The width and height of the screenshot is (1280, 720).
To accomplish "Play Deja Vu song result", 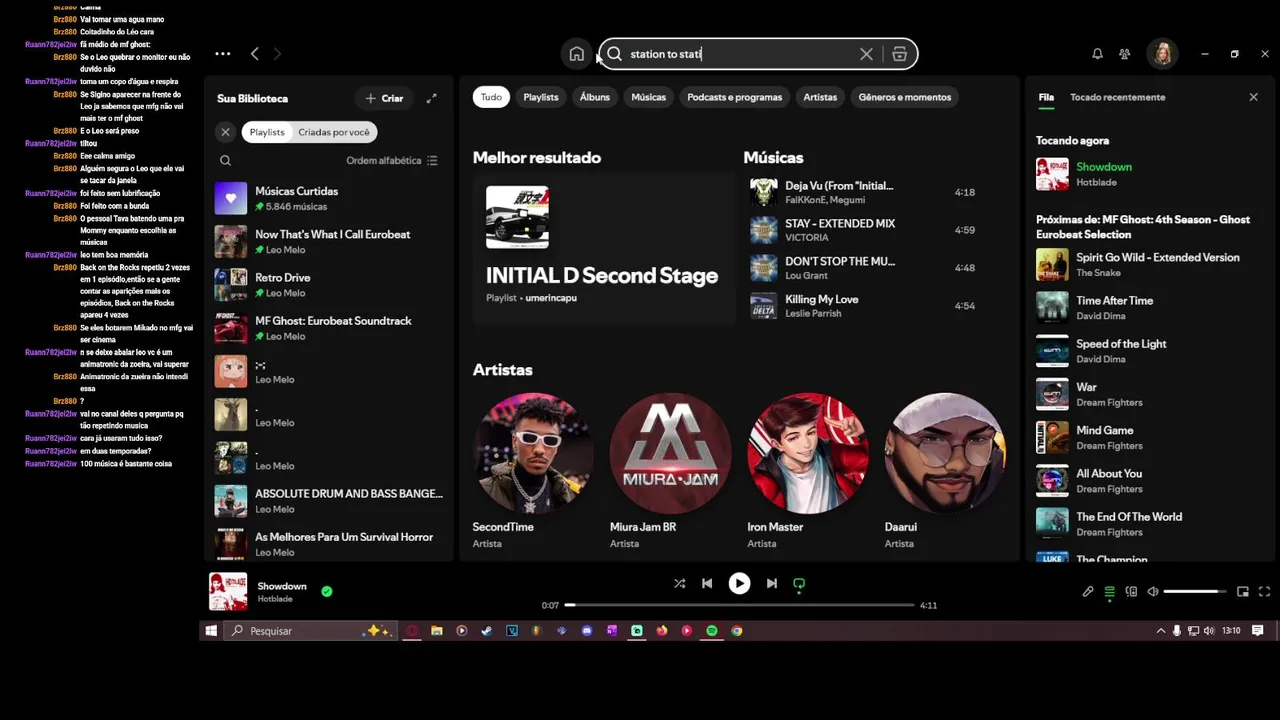I will click(864, 192).
